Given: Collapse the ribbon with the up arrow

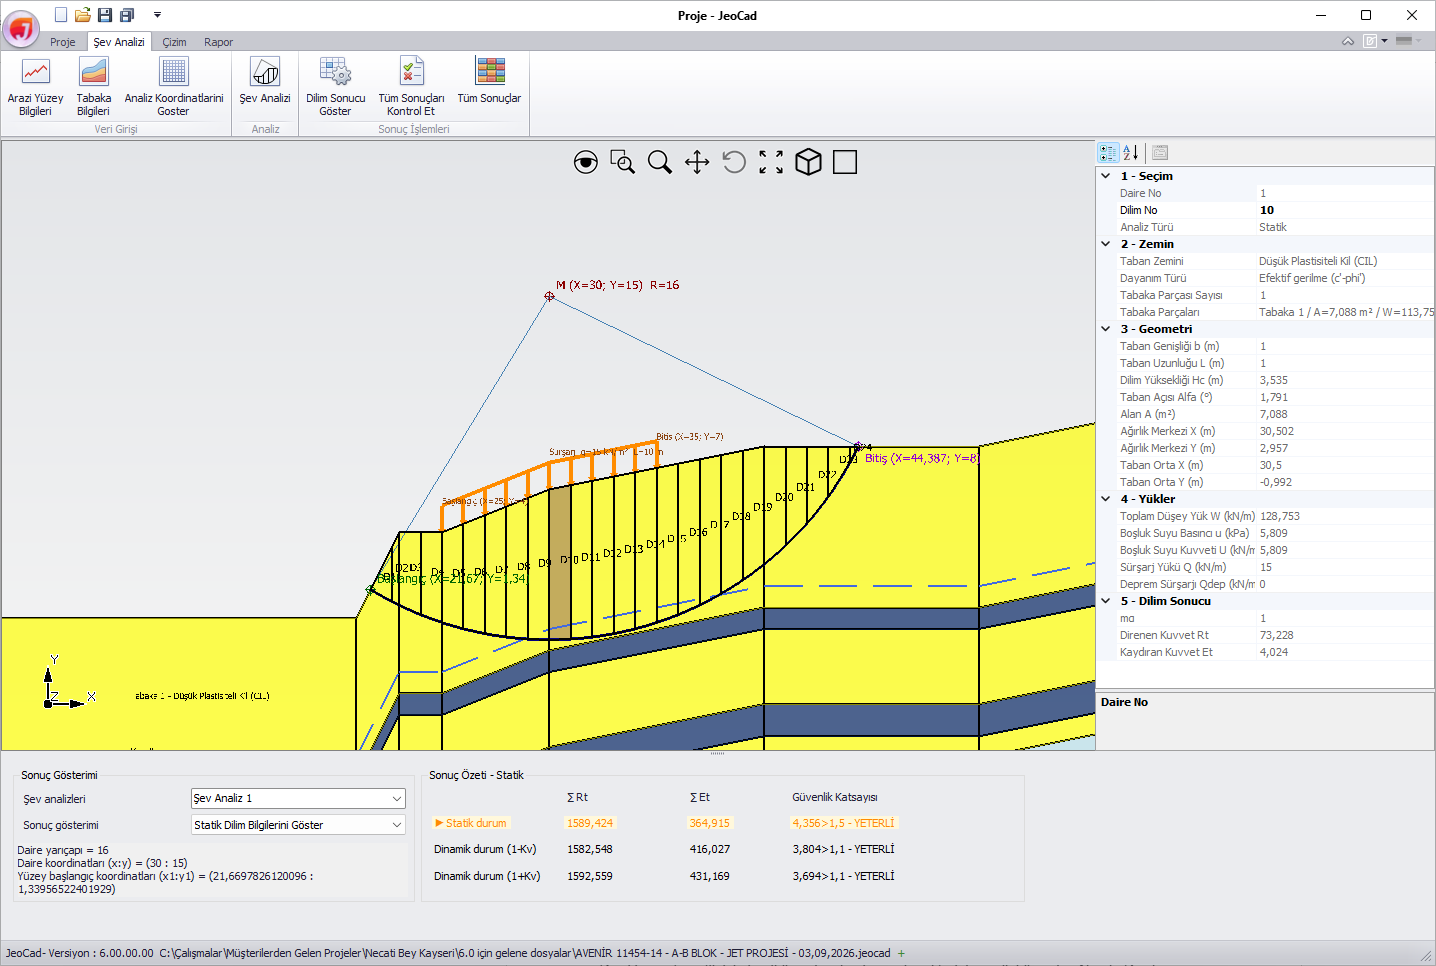Looking at the screenshot, I should click(x=1348, y=41).
